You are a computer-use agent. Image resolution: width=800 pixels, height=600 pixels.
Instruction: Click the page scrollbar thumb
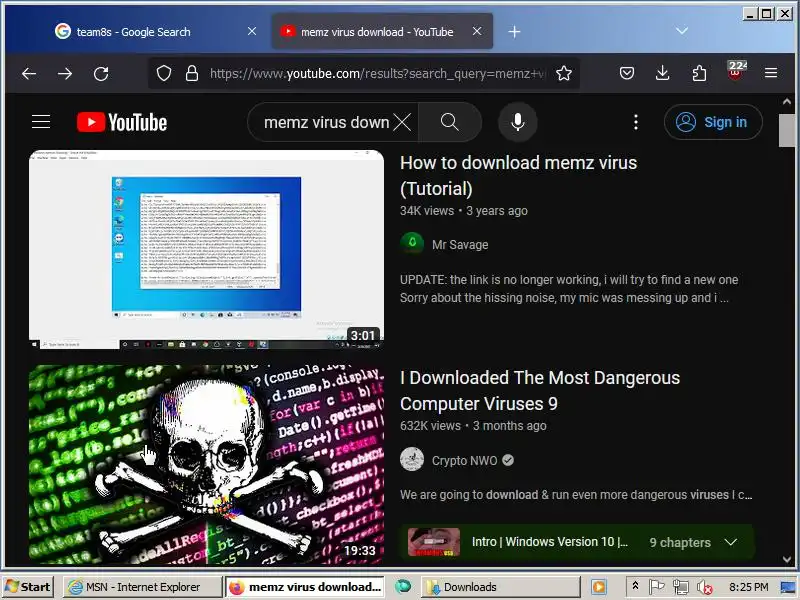786,131
